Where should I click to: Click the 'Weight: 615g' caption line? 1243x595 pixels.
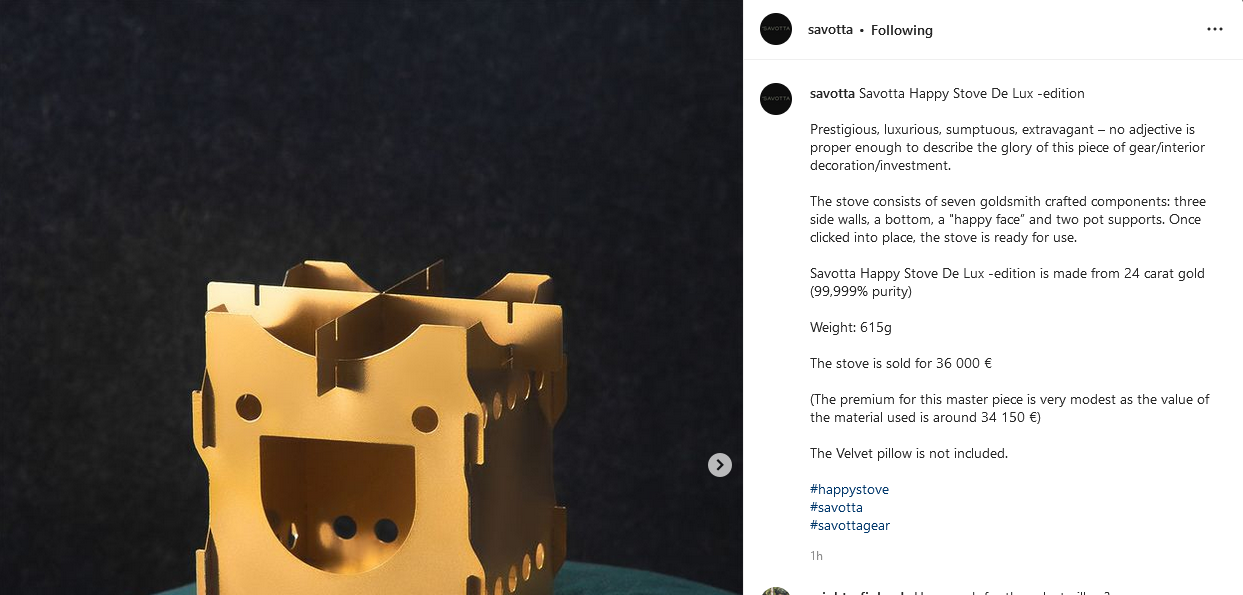pyautogui.click(x=850, y=327)
